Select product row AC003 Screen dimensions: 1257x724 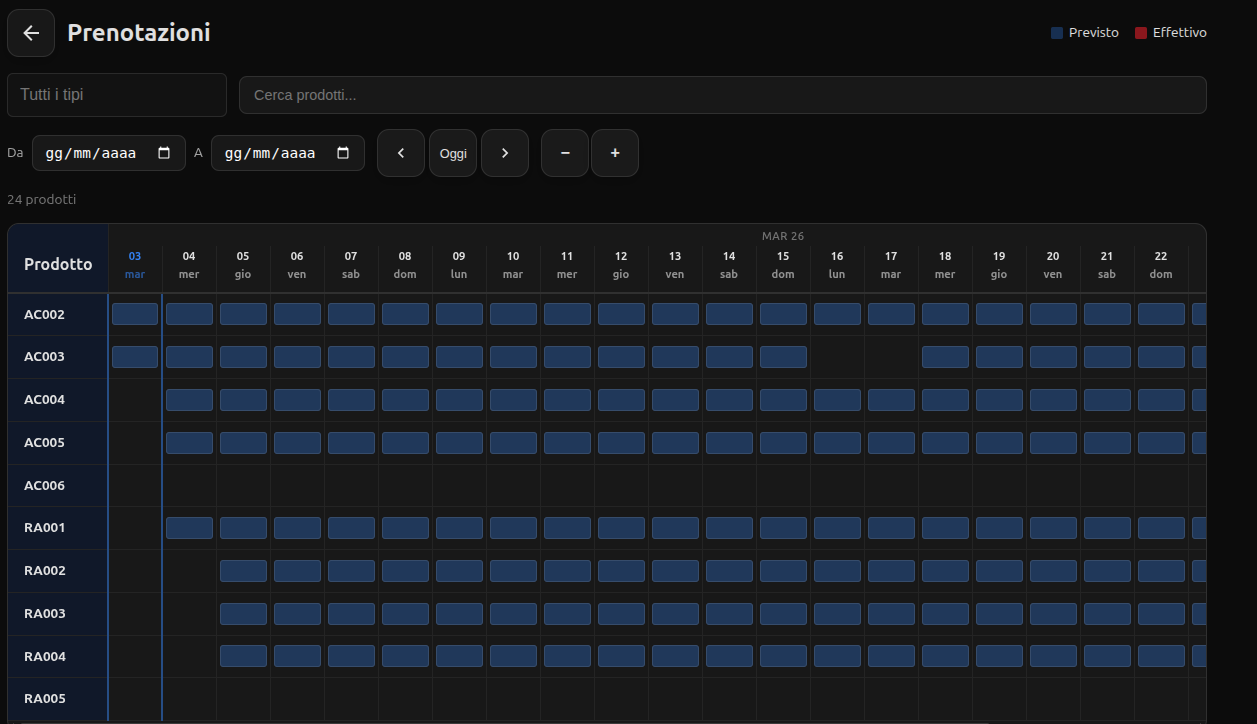(x=58, y=357)
